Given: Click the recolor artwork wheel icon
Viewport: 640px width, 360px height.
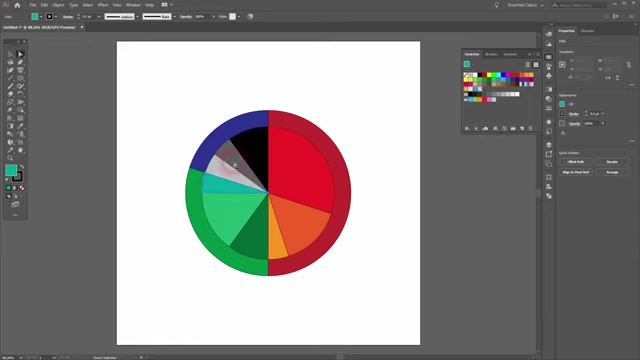Looking at the screenshot, I should [250, 17].
